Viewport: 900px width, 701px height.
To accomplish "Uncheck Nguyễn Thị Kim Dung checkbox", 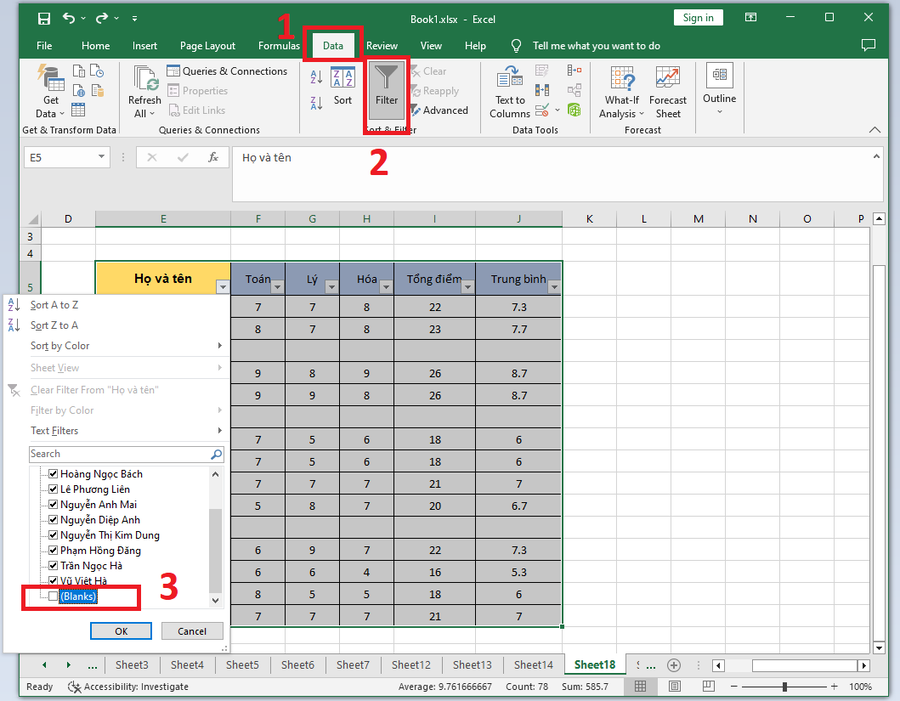I will [x=53, y=535].
